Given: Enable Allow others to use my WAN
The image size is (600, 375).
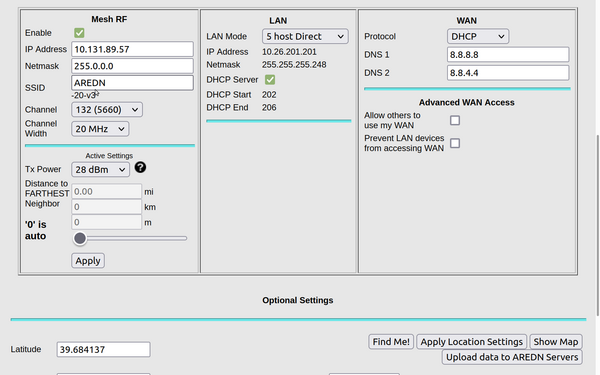Looking at the screenshot, I should click(x=455, y=121).
